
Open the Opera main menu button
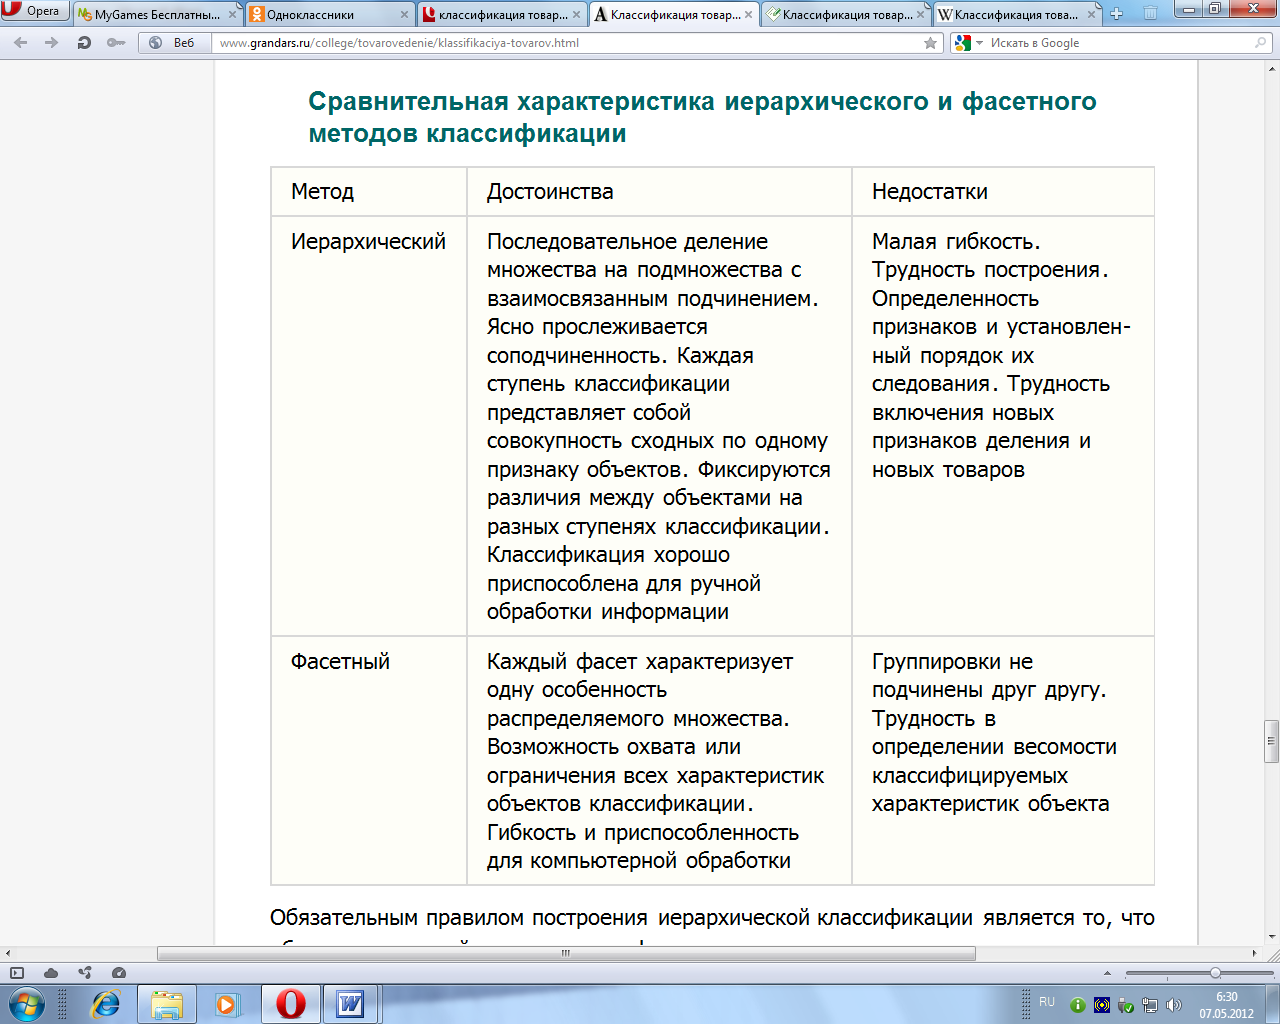(34, 11)
